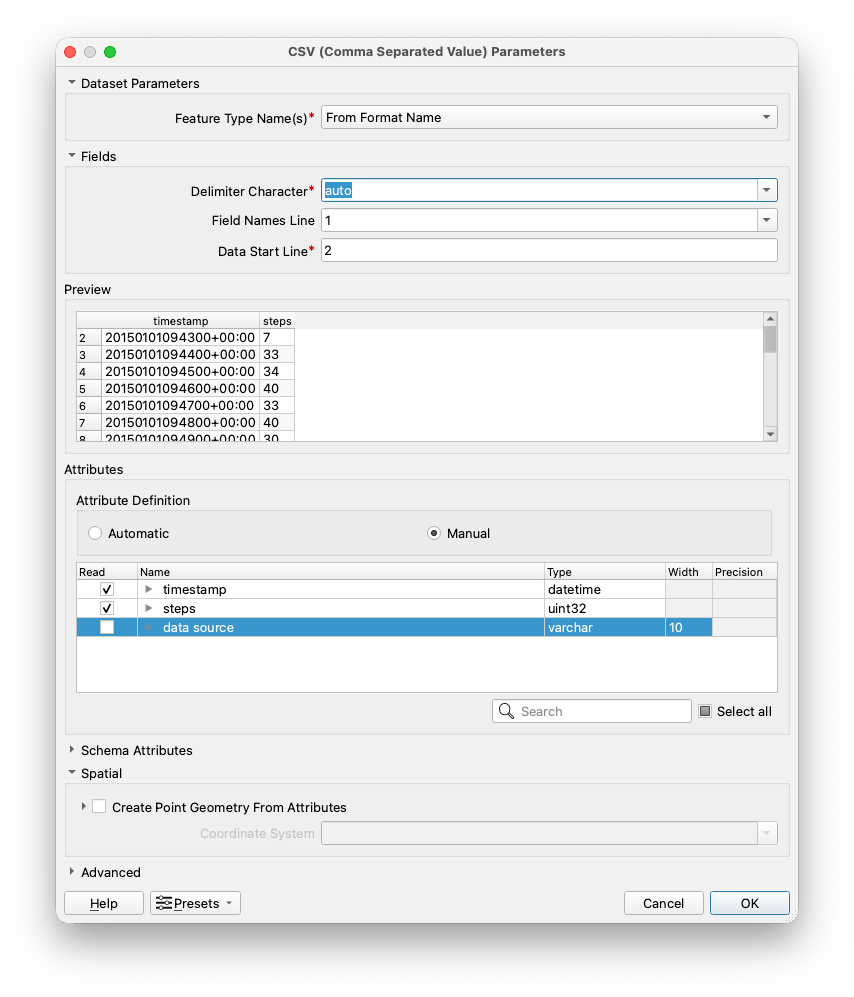Click the Name column header
Viewport: 854px width, 997px height.
[341, 572]
